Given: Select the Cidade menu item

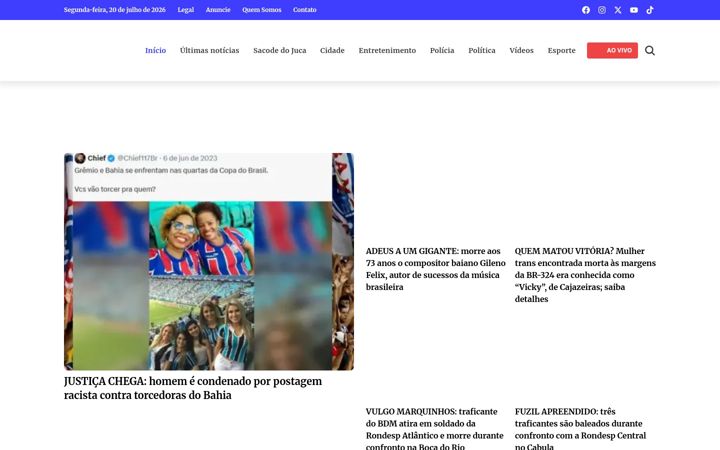Looking at the screenshot, I should pos(332,51).
